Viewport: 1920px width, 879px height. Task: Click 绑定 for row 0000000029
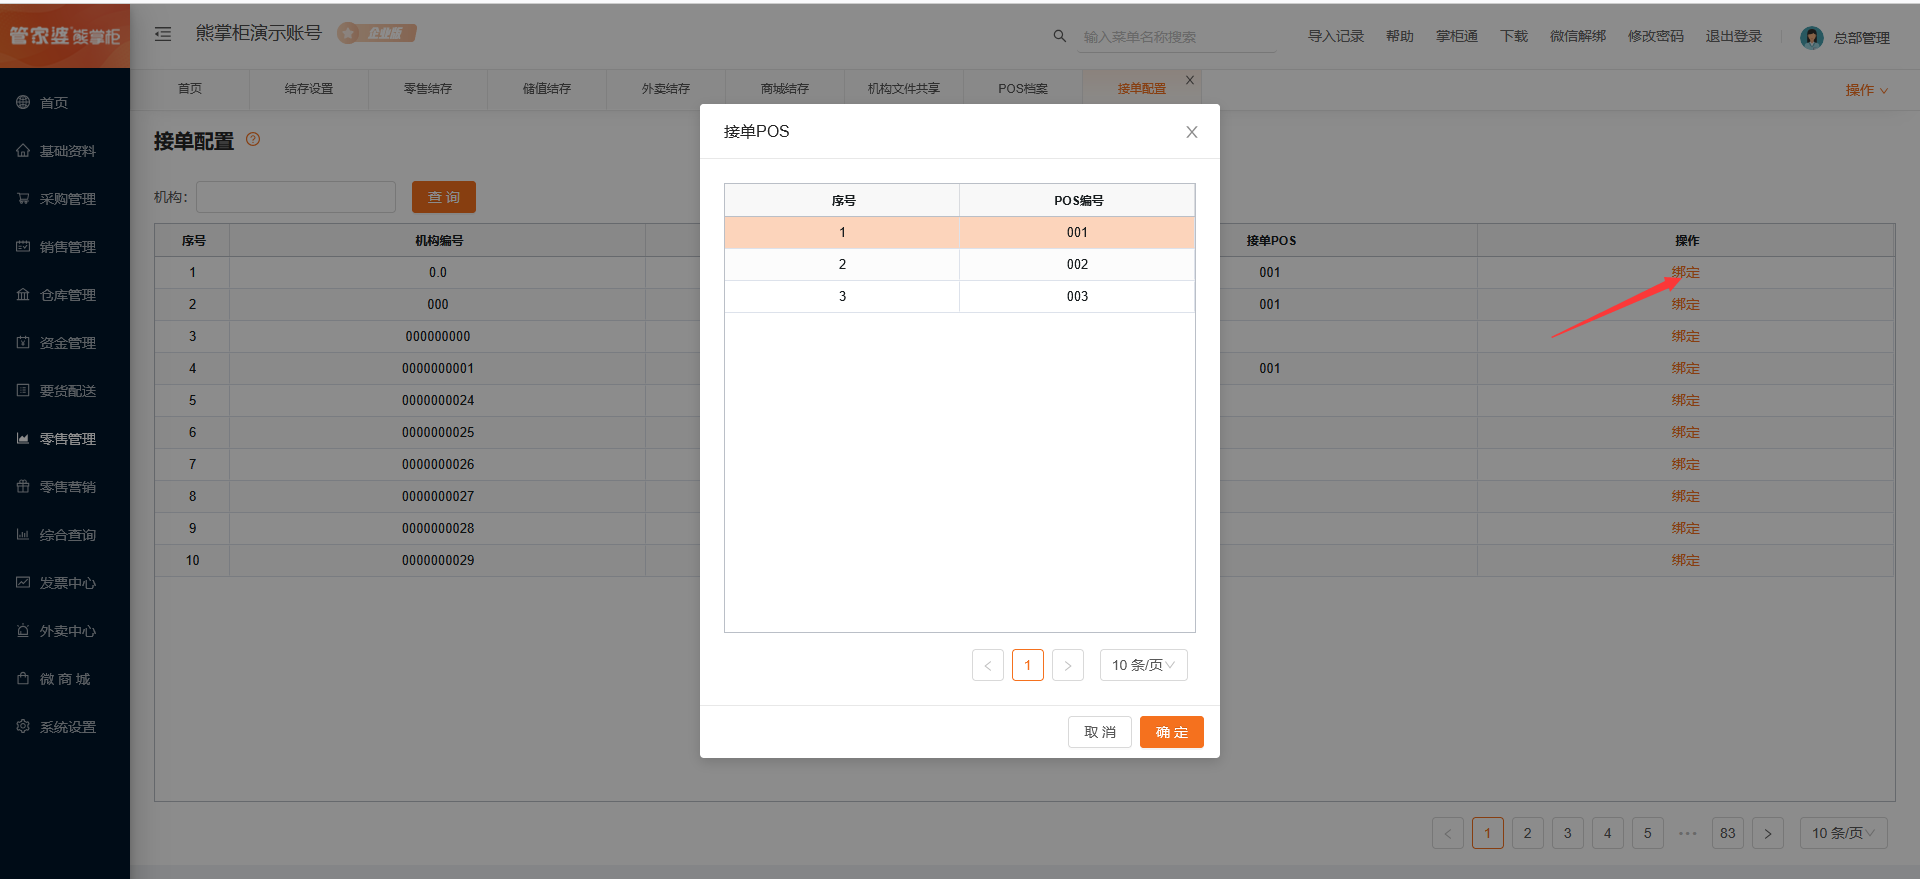tap(1685, 560)
